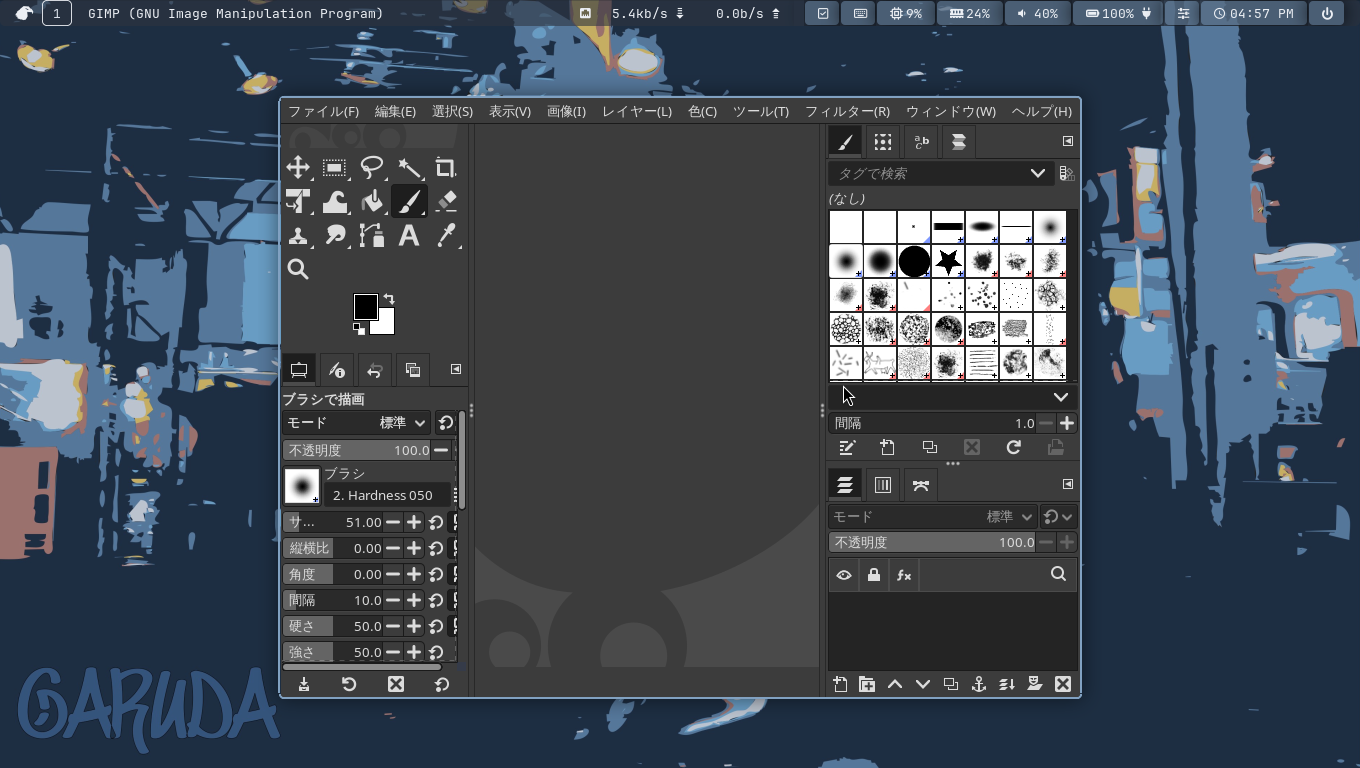Open the Tools menu (ツール)
Image resolution: width=1360 pixels, height=768 pixels.
[761, 111]
